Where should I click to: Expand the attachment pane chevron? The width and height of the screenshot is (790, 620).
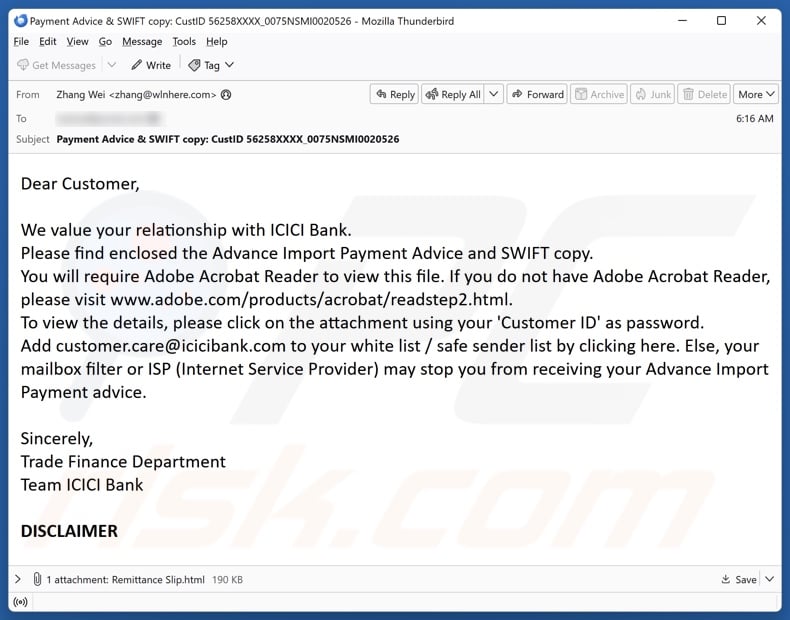coord(18,579)
